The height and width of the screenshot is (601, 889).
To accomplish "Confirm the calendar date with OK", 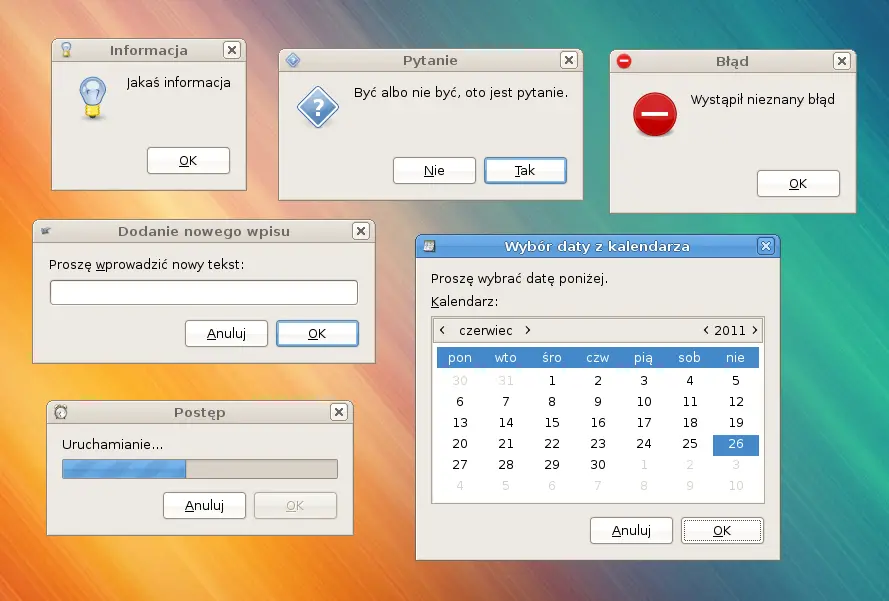I will pyautogui.click(x=722, y=531).
